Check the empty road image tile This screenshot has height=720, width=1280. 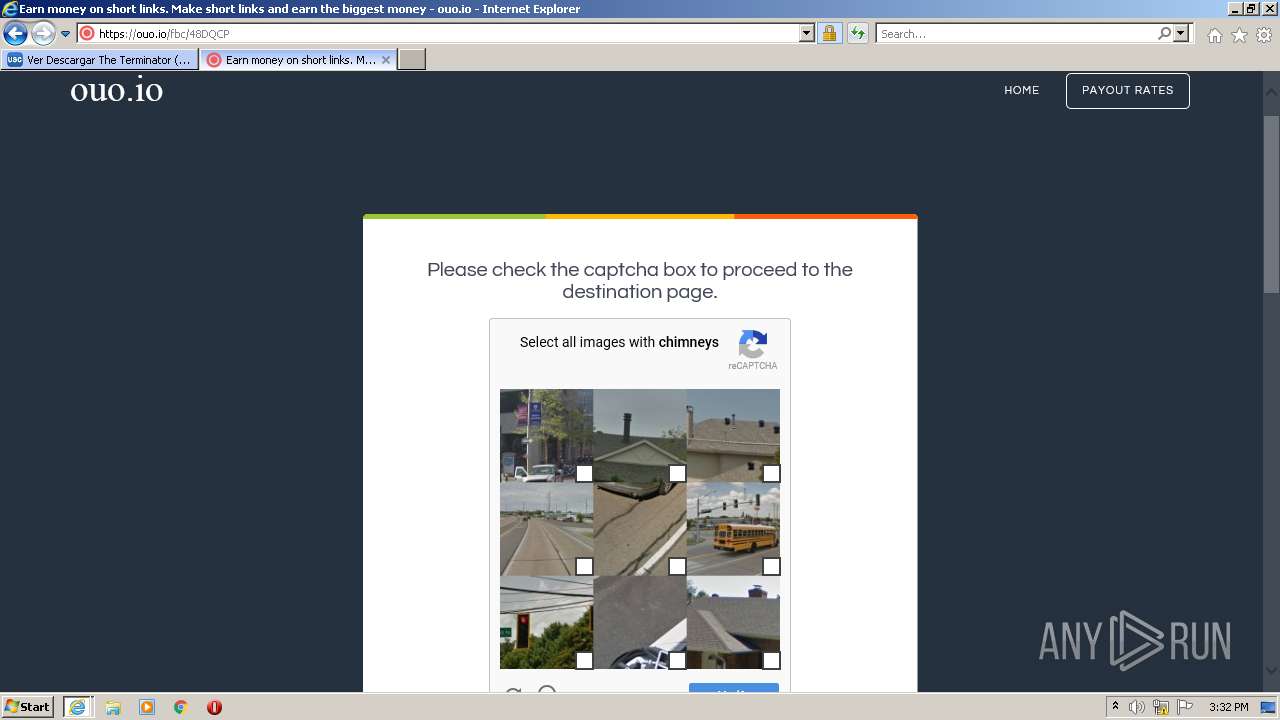tap(546, 528)
